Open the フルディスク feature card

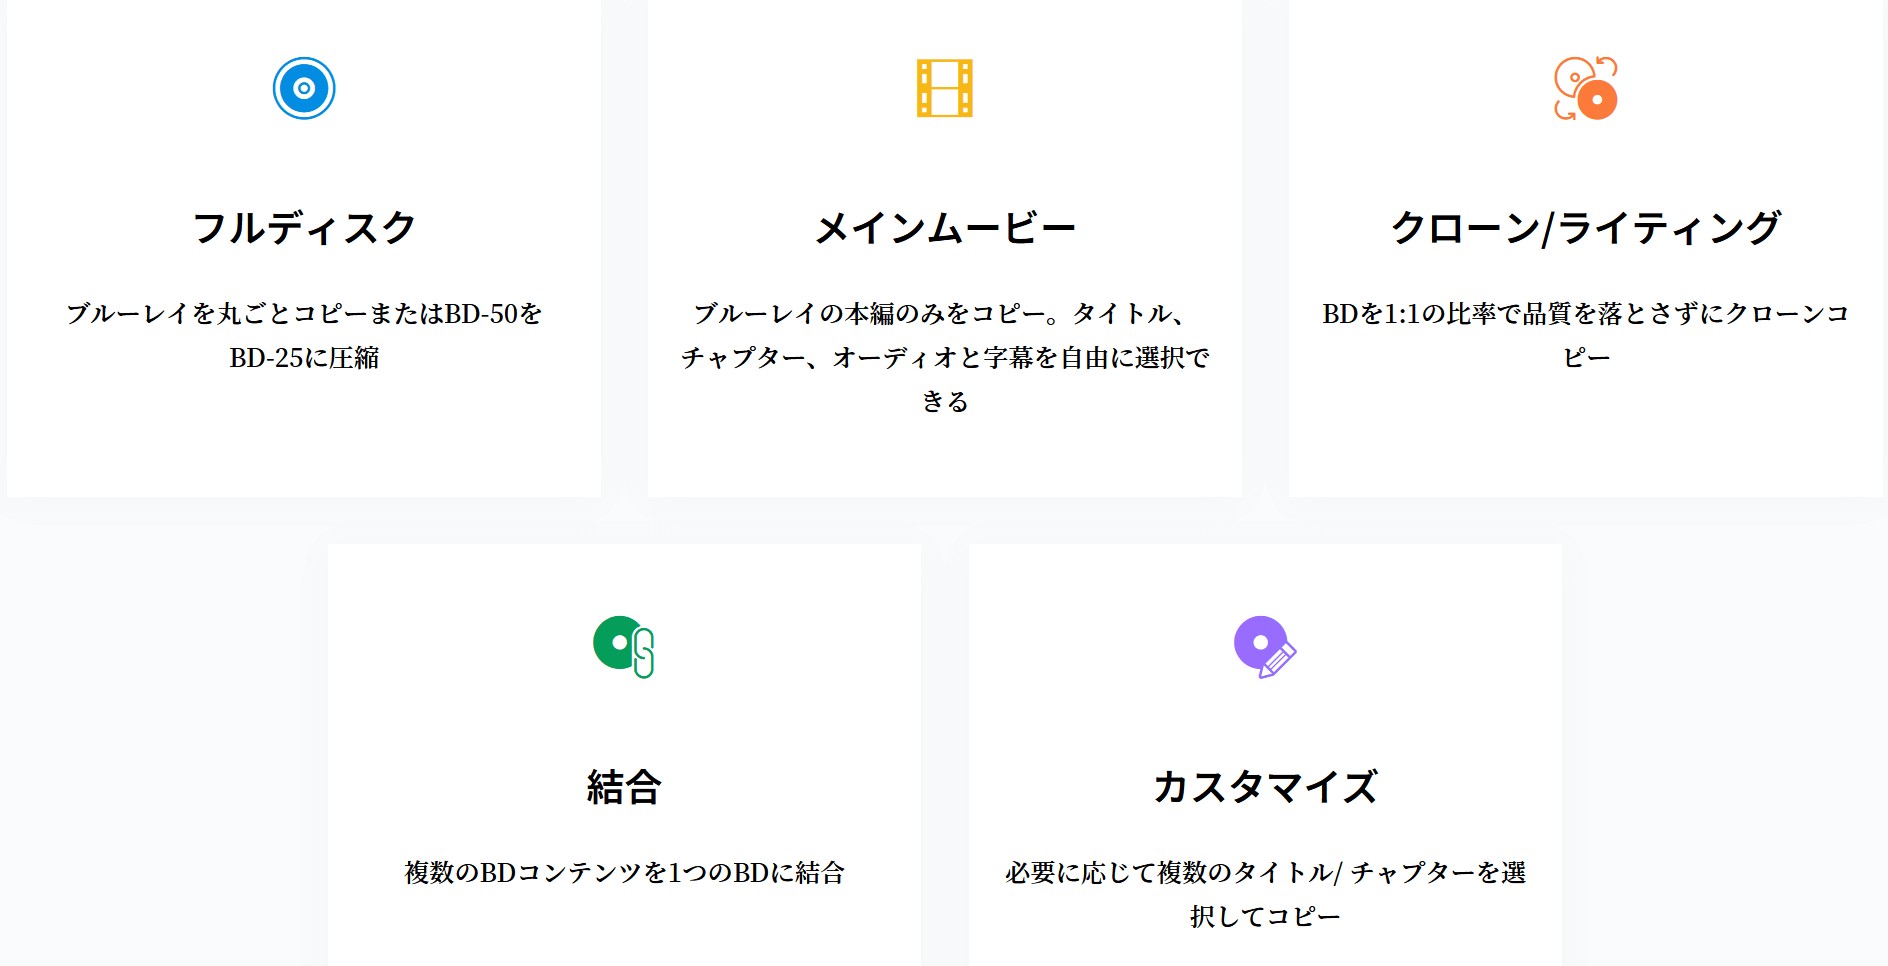(304, 247)
